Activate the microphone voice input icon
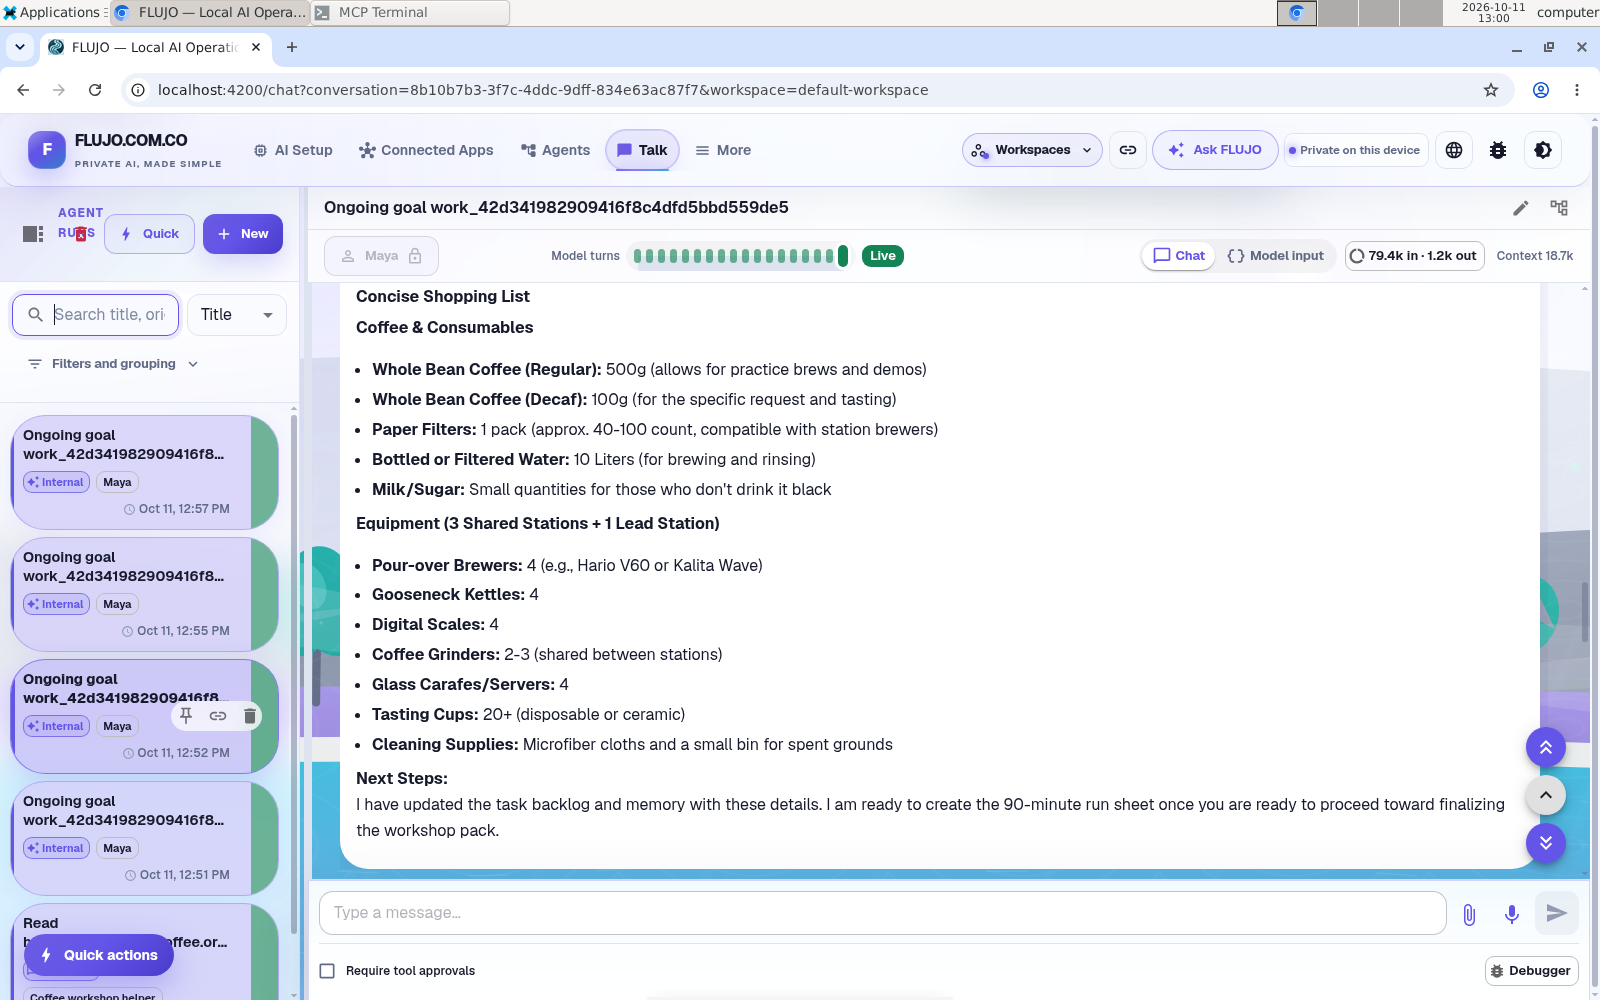 click(1512, 914)
